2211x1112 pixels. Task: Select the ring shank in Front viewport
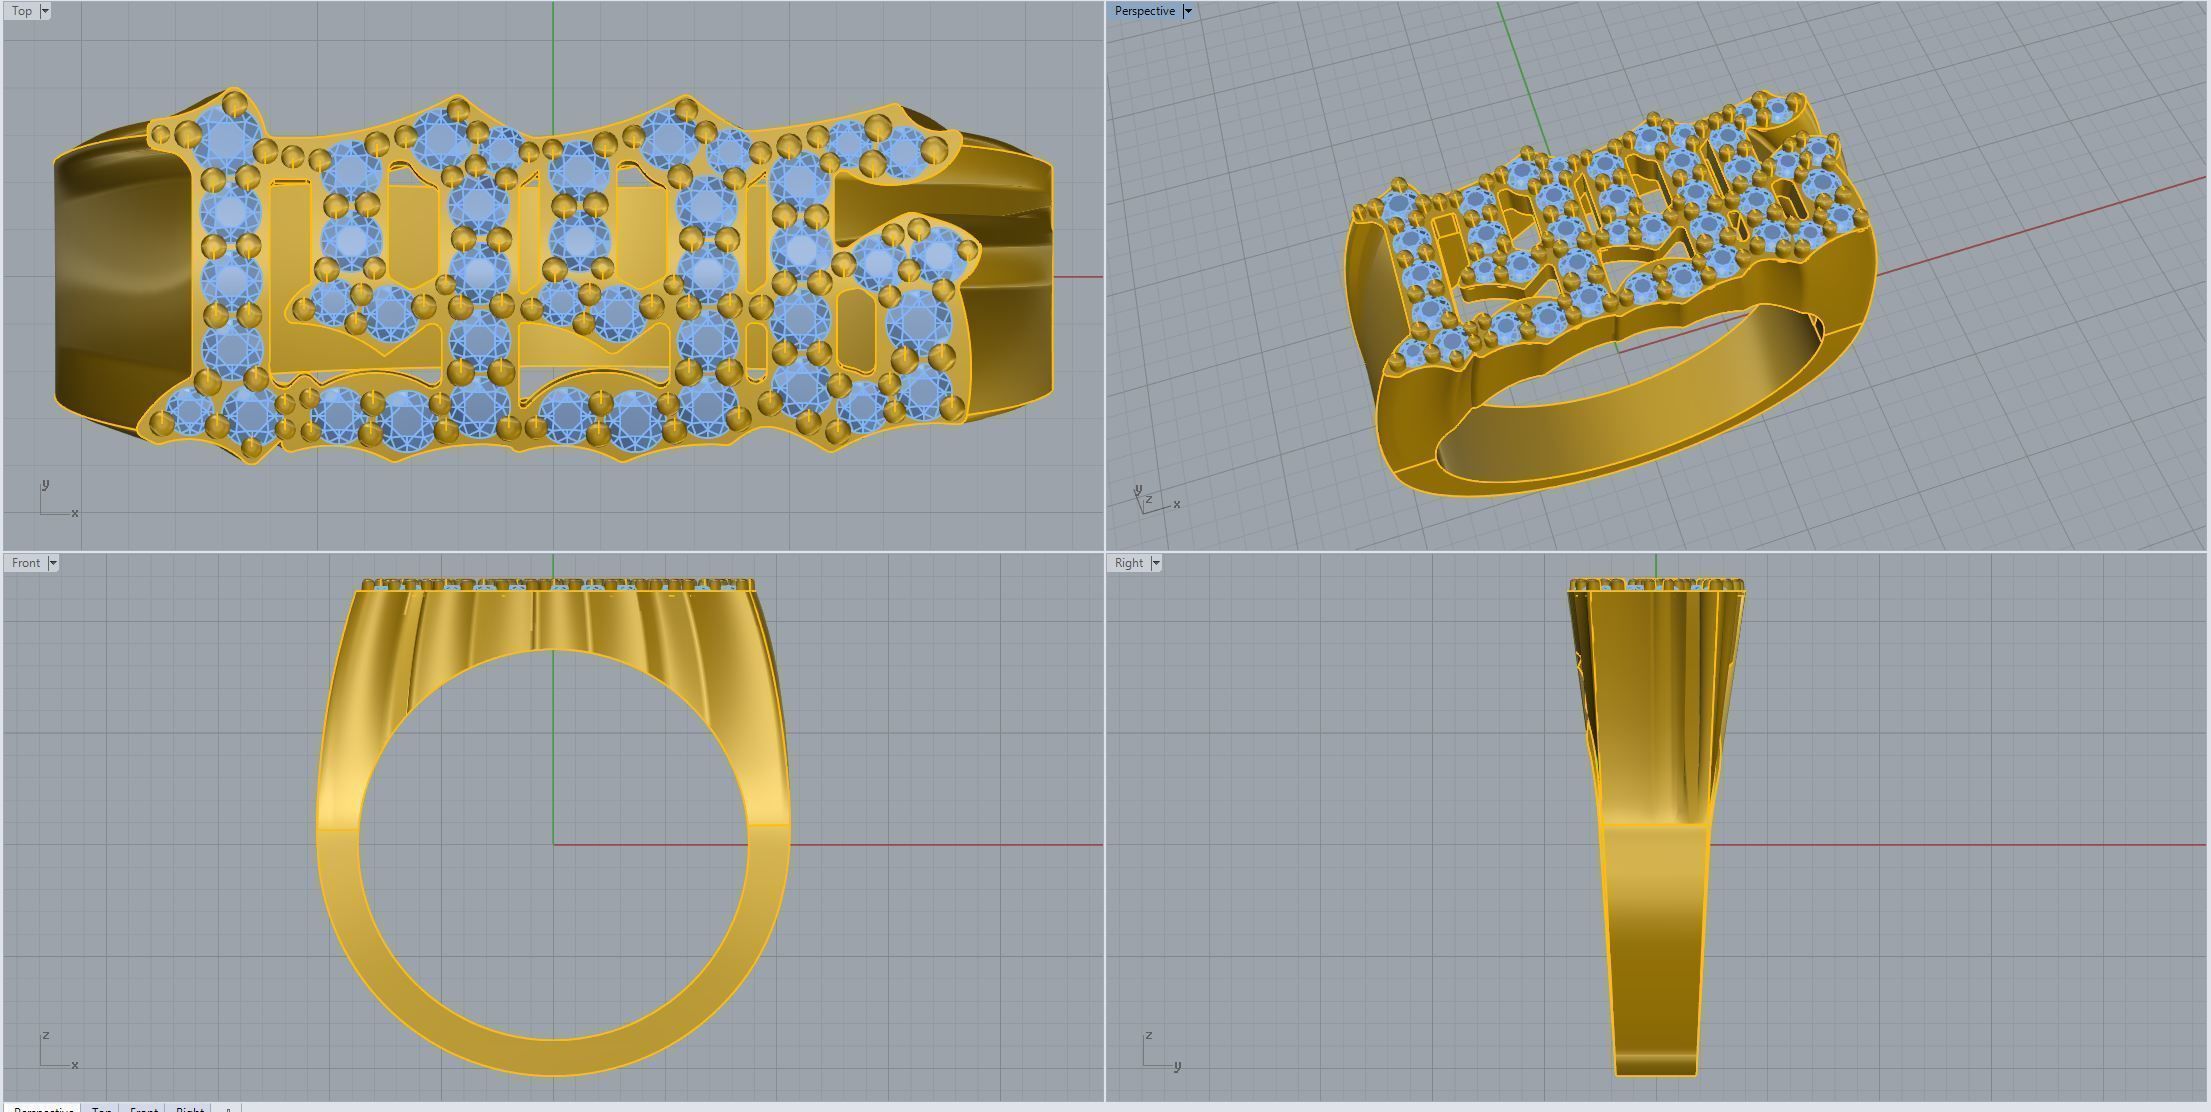coord(553,1058)
